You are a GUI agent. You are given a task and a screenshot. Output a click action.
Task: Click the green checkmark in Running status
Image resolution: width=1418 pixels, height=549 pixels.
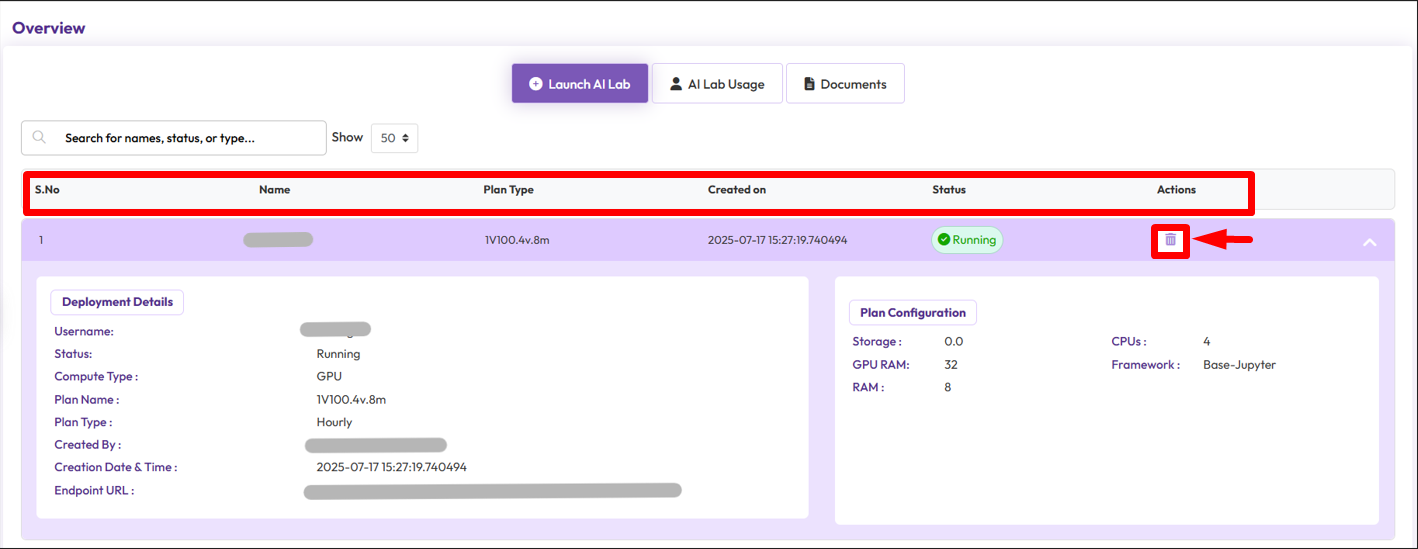(x=943, y=240)
